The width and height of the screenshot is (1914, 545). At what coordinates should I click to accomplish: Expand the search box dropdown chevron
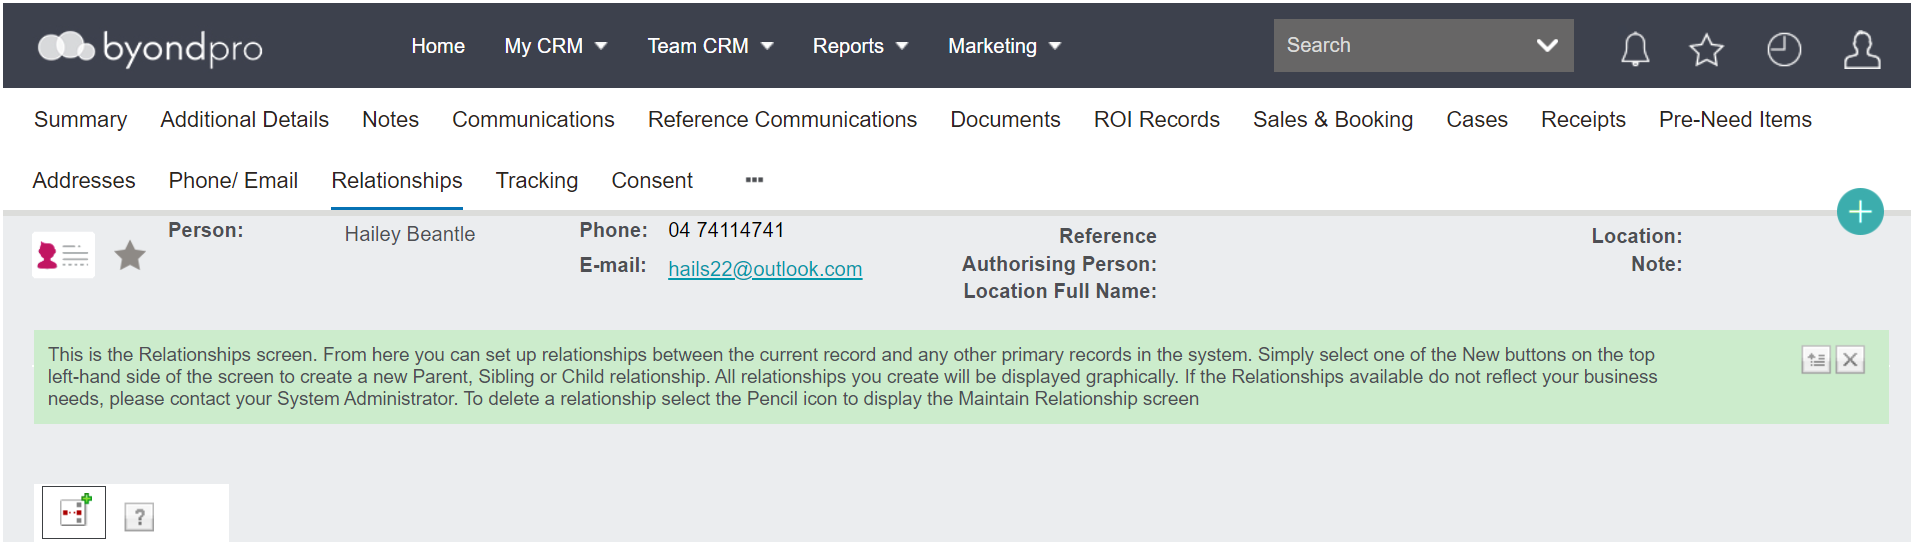pyautogui.click(x=1547, y=45)
